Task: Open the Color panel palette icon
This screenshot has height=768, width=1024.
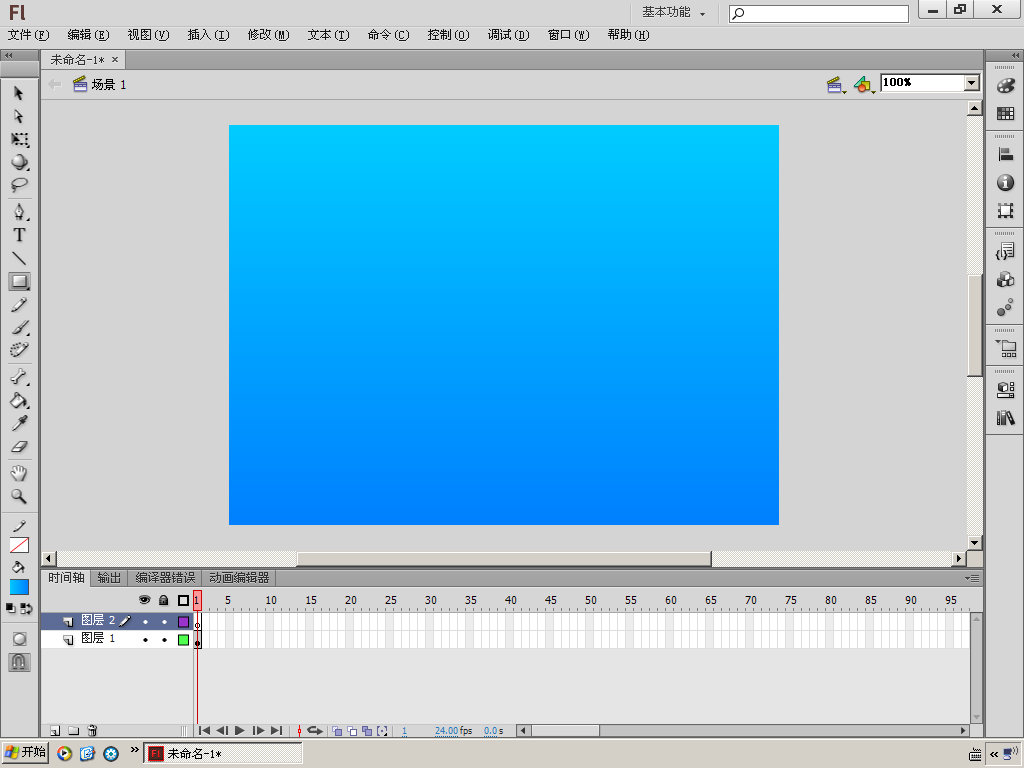Action: (x=1006, y=86)
